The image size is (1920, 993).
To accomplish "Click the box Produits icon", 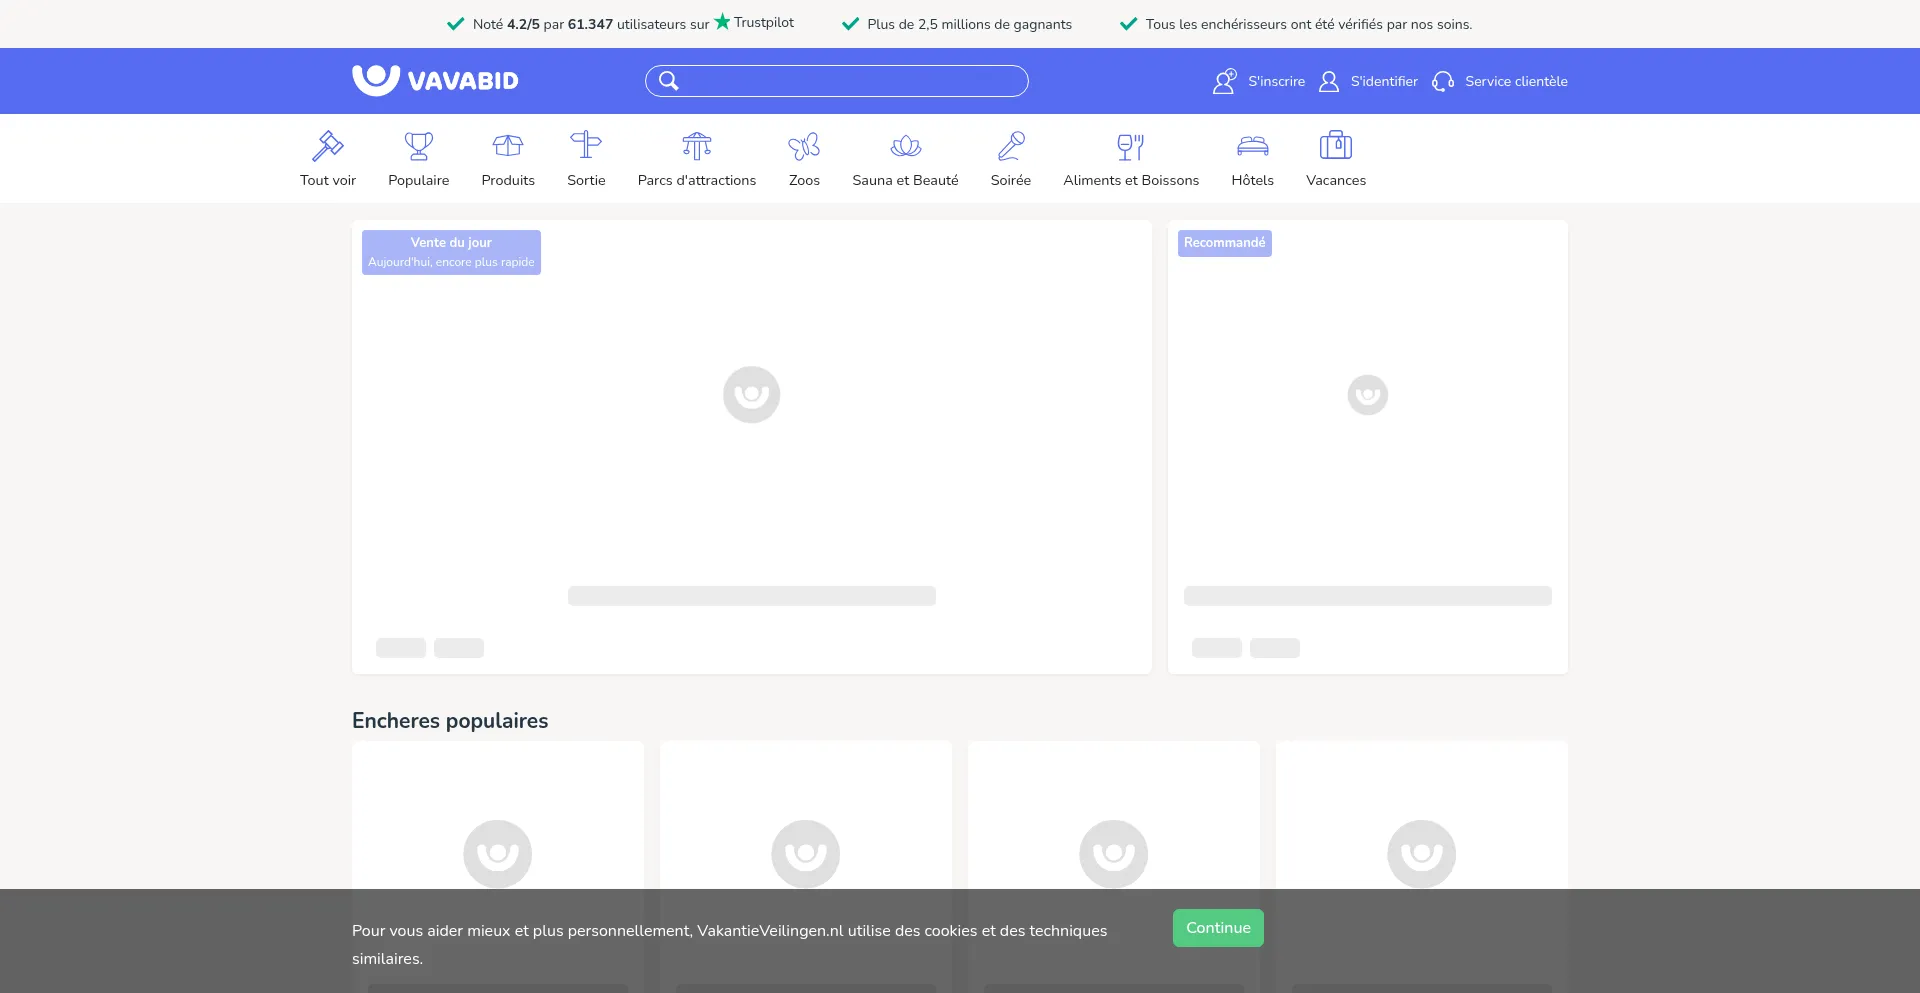I will [x=508, y=146].
